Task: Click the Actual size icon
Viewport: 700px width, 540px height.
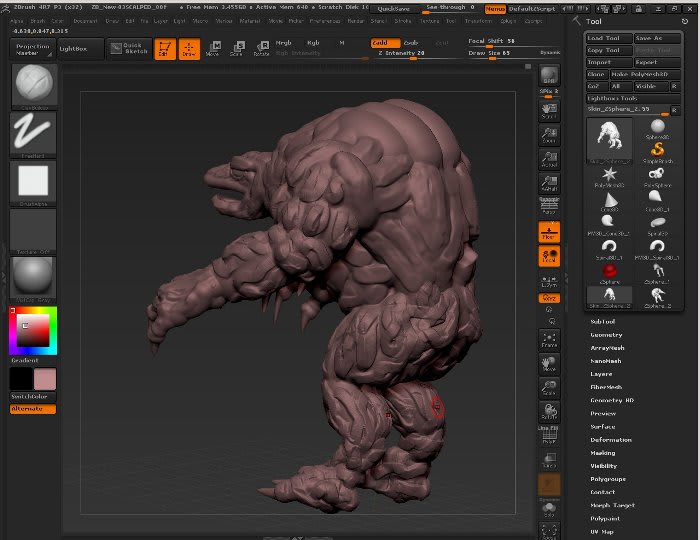Action: point(549,159)
